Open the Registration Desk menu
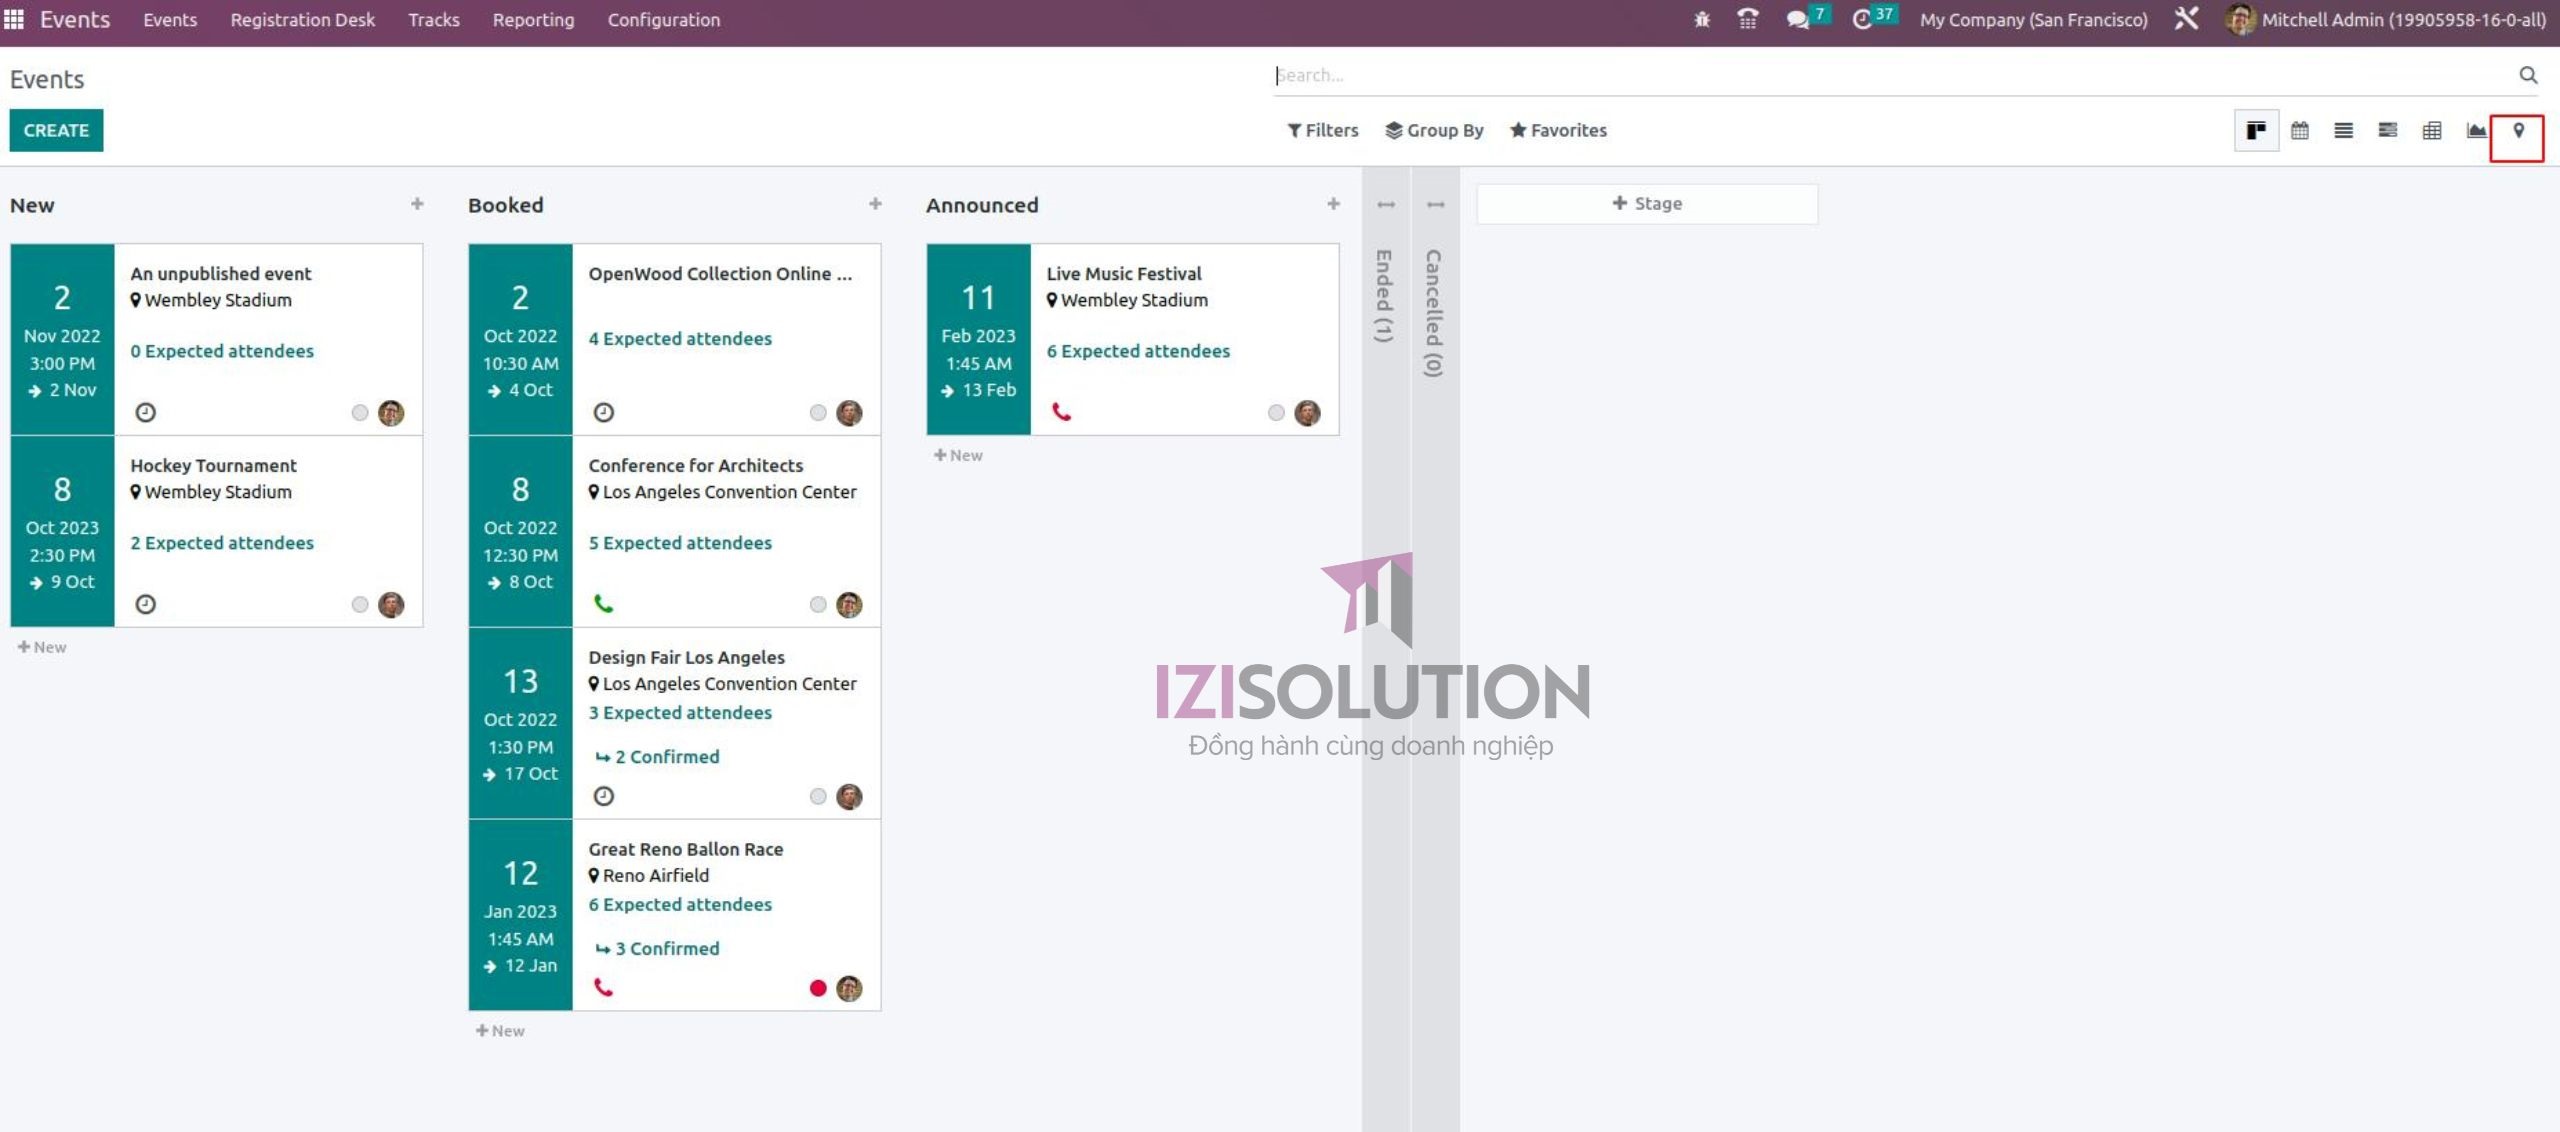The height and width of the screenshot is (1132, 2560). point(302,20)
